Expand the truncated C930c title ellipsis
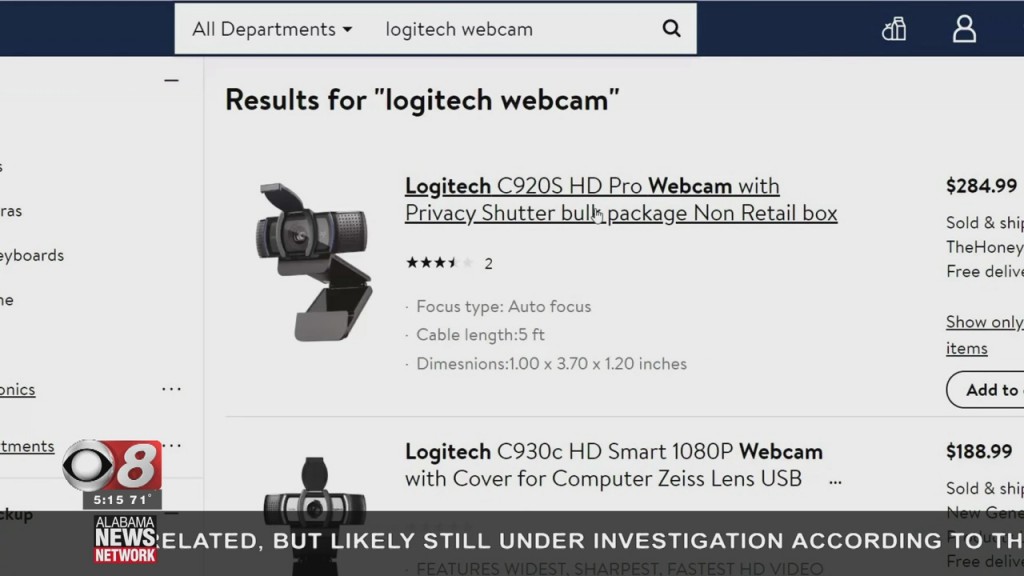This screenshot has height=576, width=1024. 835,482
